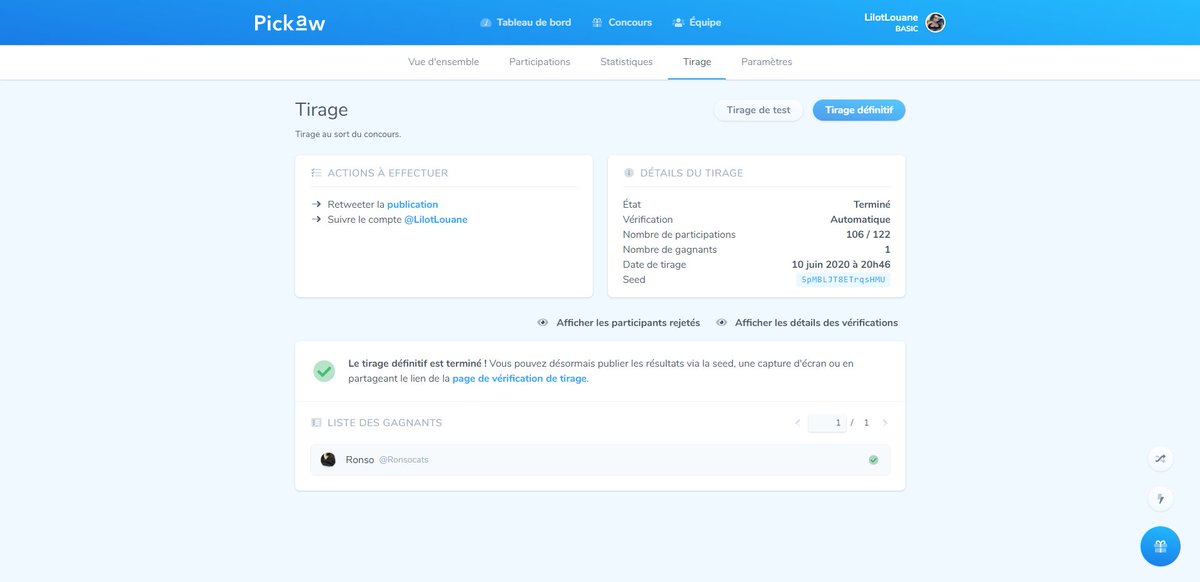Click the winners page number field
1200x582 pixels.
point(827,423)
